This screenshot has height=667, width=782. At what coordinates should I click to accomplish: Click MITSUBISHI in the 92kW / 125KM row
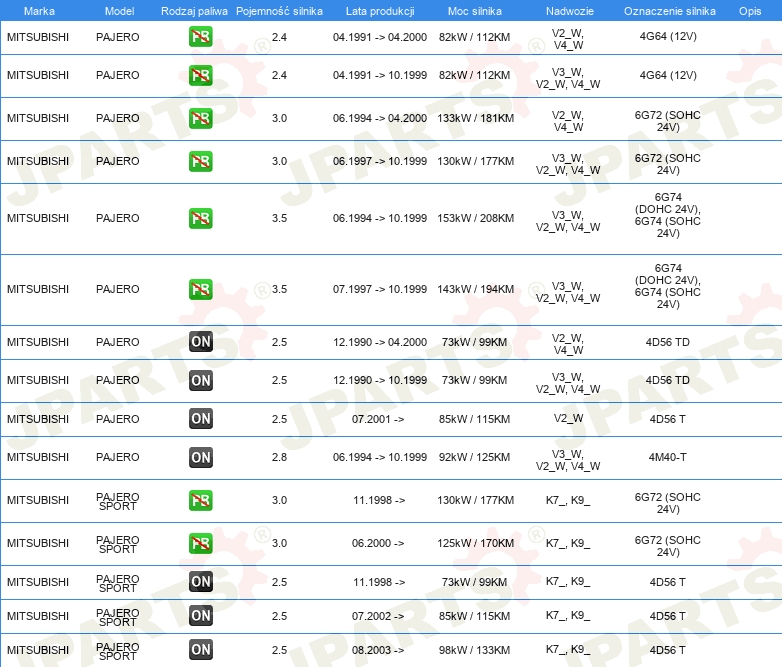click(38, 457)
